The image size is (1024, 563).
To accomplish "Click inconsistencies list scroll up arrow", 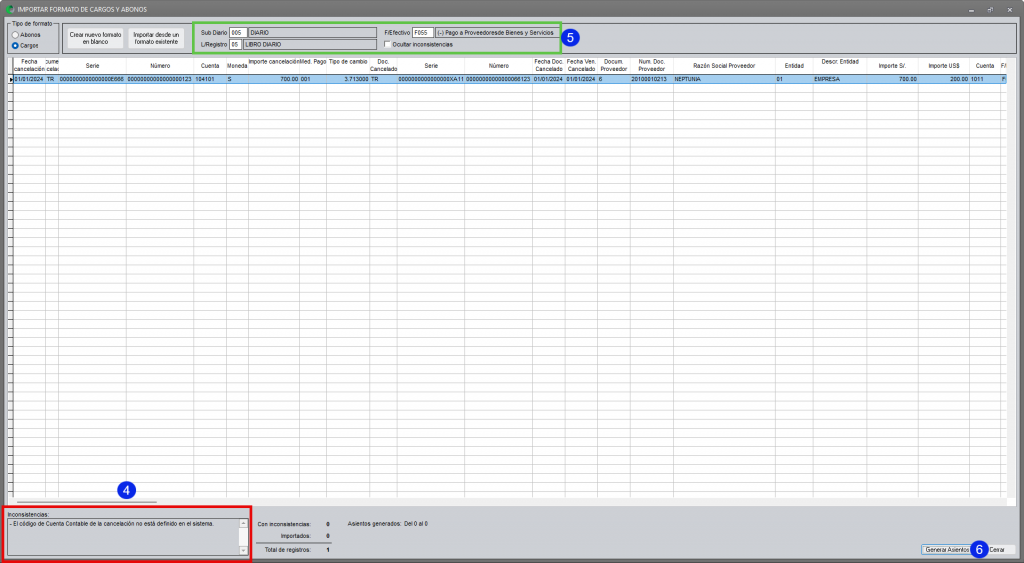I will pyautogui.click(x=244, y=523).
